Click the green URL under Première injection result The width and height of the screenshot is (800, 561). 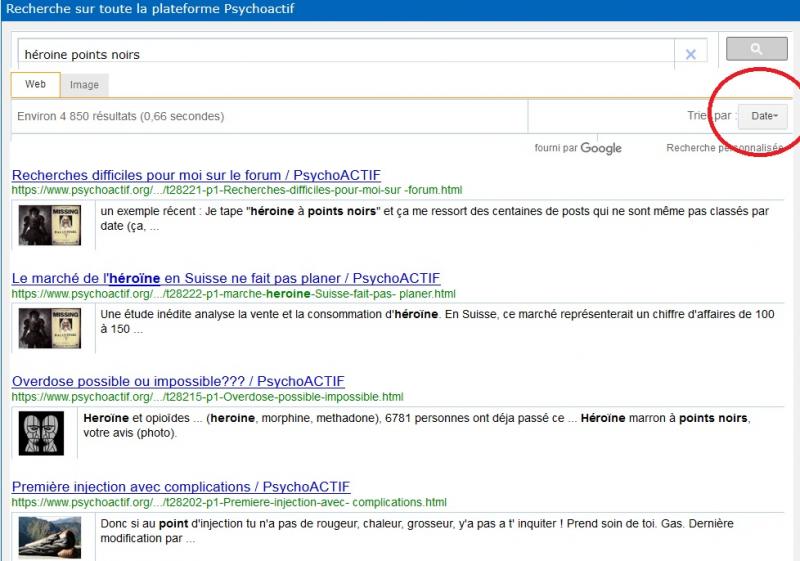point(229,502)
